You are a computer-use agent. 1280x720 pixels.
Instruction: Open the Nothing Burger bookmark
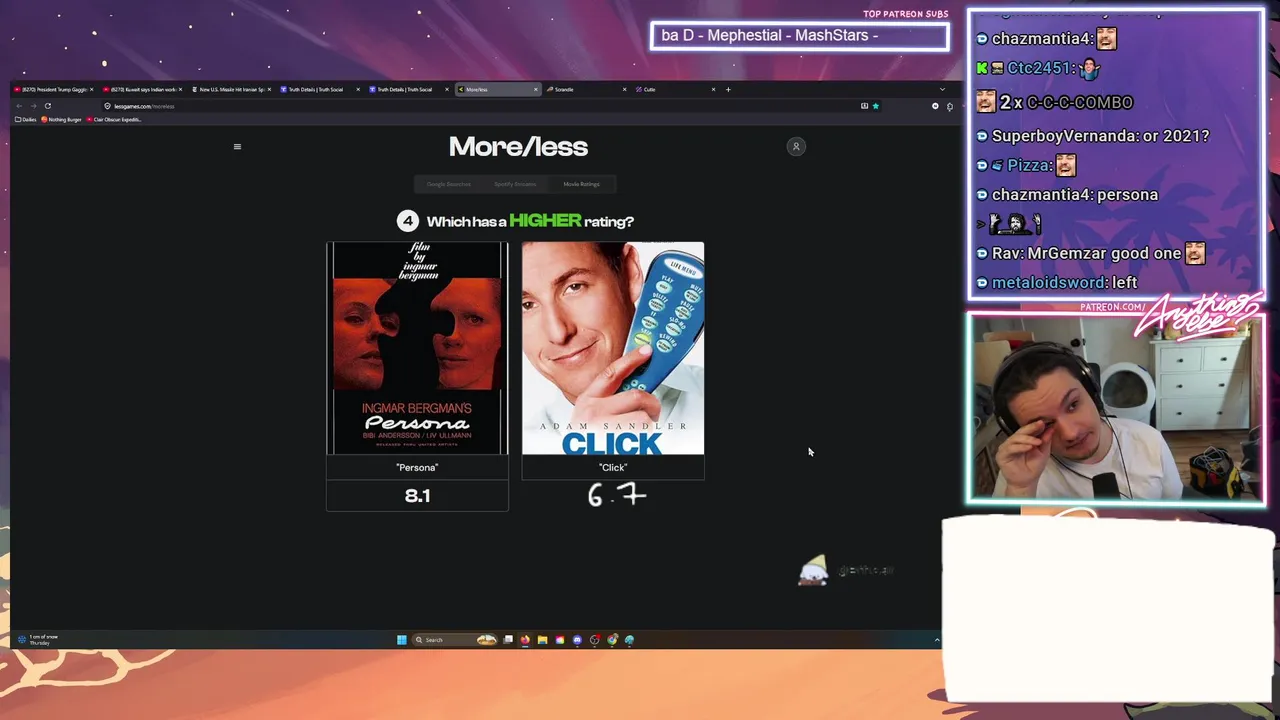click(x=62, y=119)
